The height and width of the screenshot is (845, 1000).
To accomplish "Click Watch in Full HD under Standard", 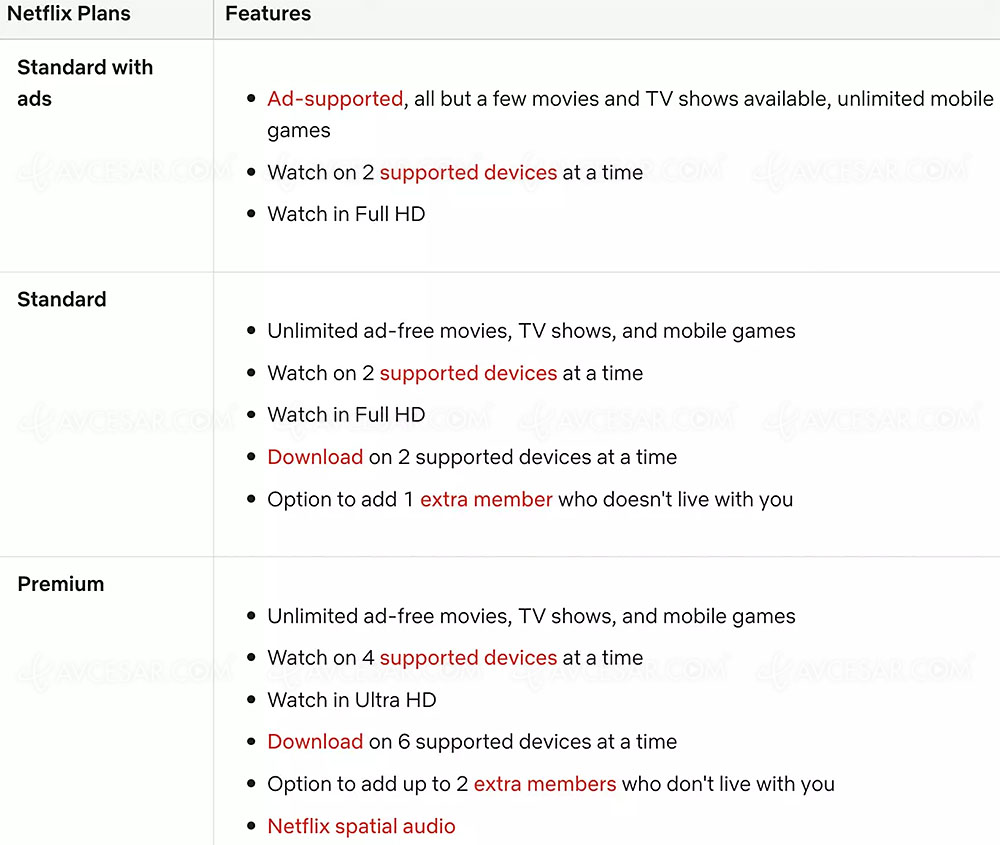I will 346,415.
